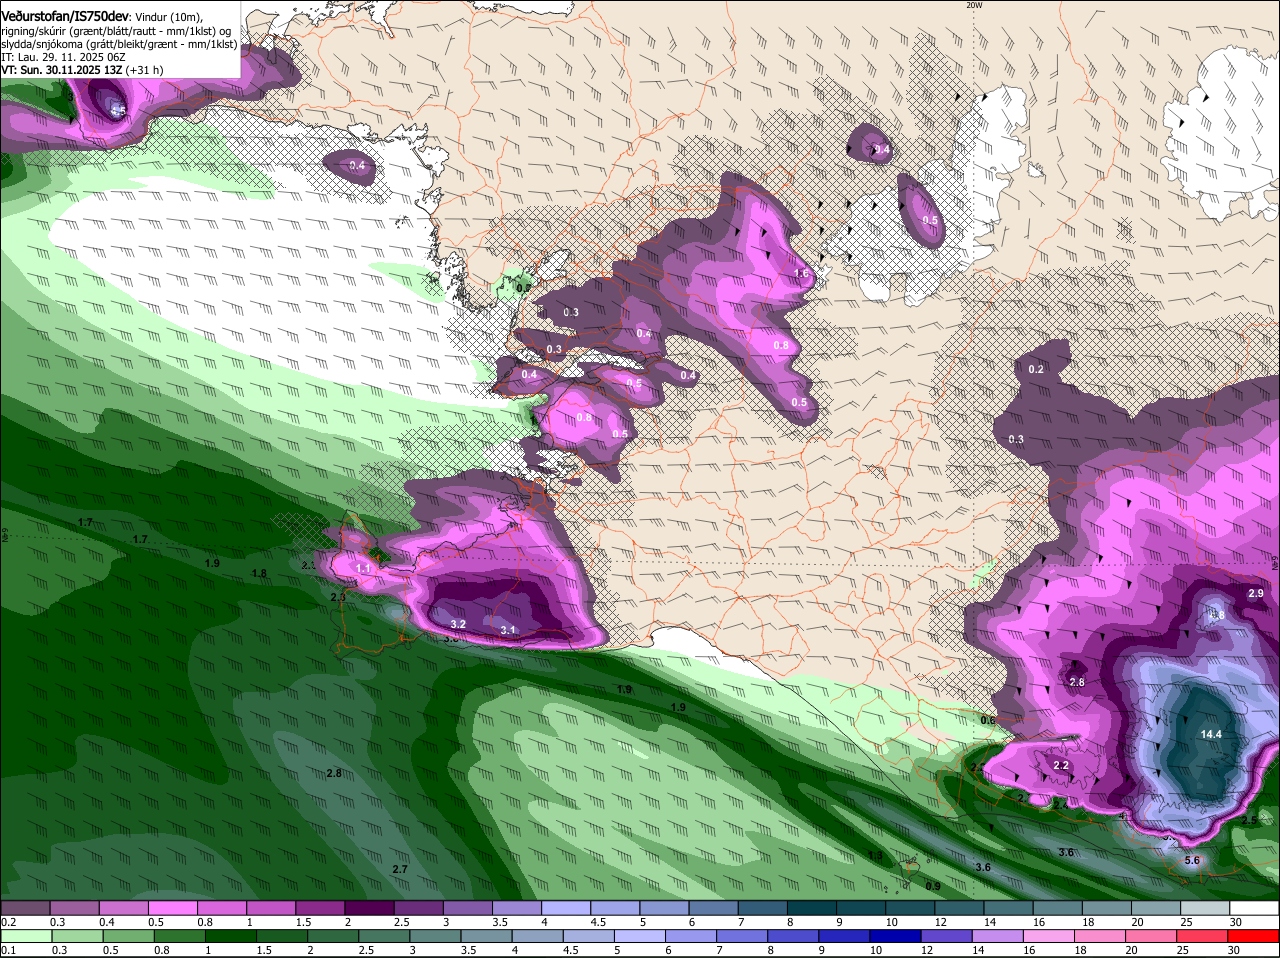Select the light purple swatch at 14 in rain legend

click(997, 936)
